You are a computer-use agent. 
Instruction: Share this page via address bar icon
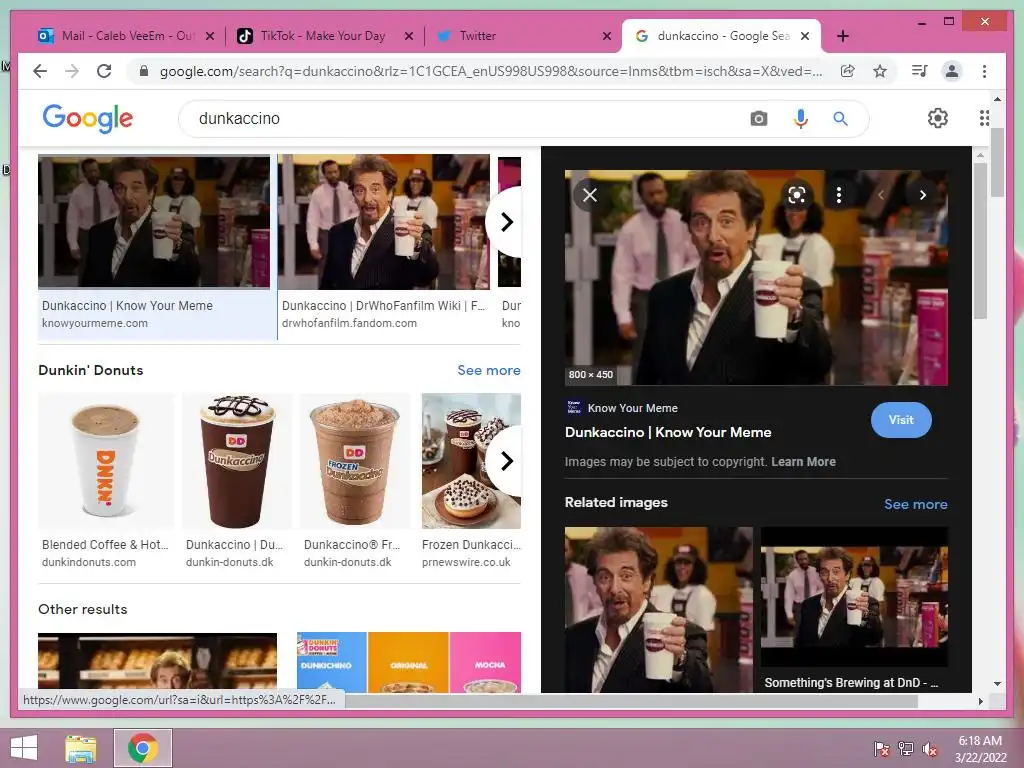tap(848, 71)
